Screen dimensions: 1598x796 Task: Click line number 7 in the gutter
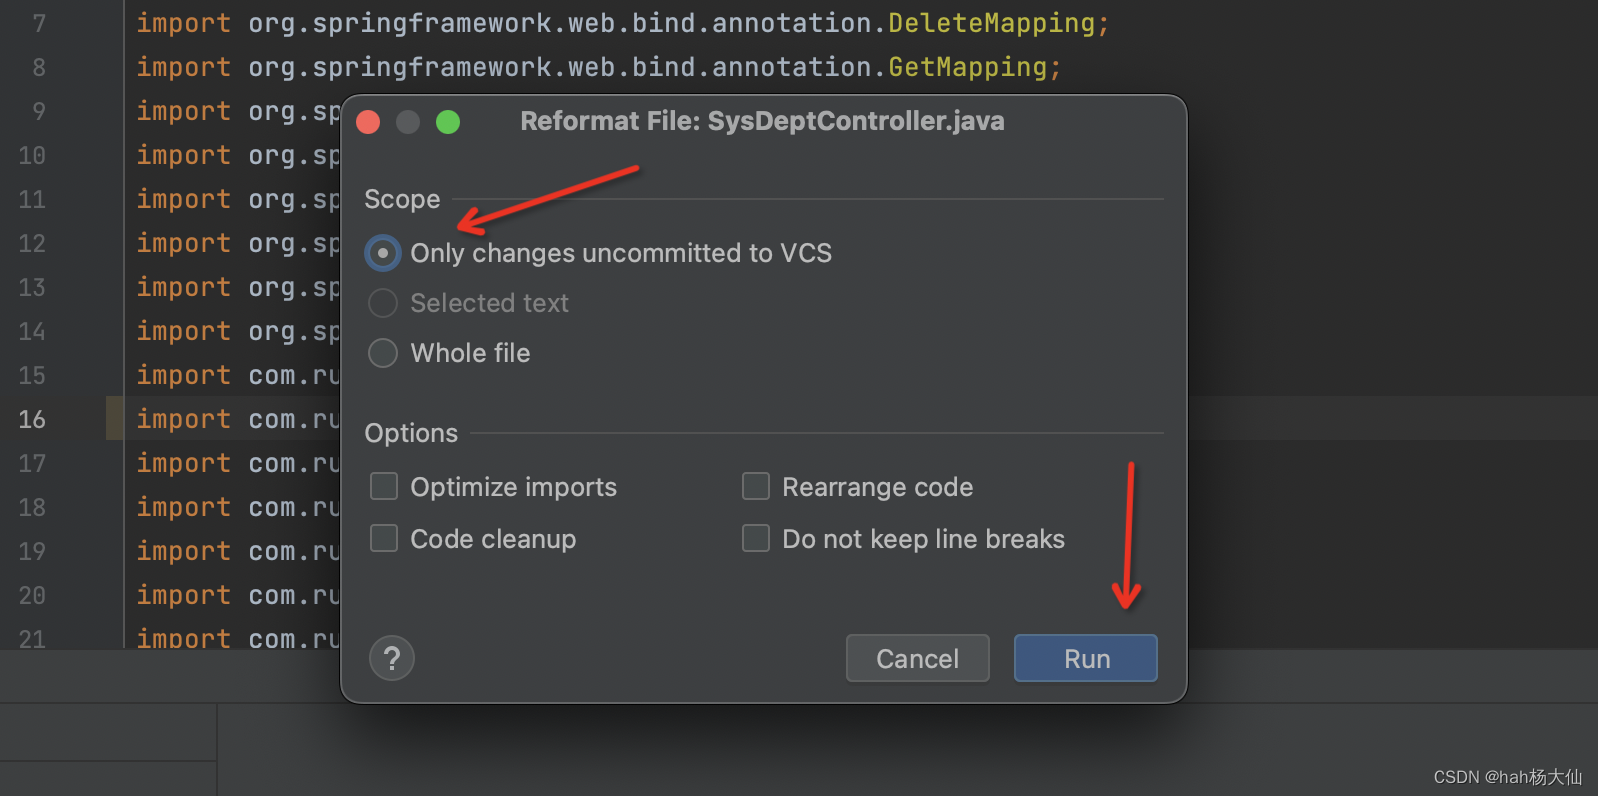[x=39, y=23]
